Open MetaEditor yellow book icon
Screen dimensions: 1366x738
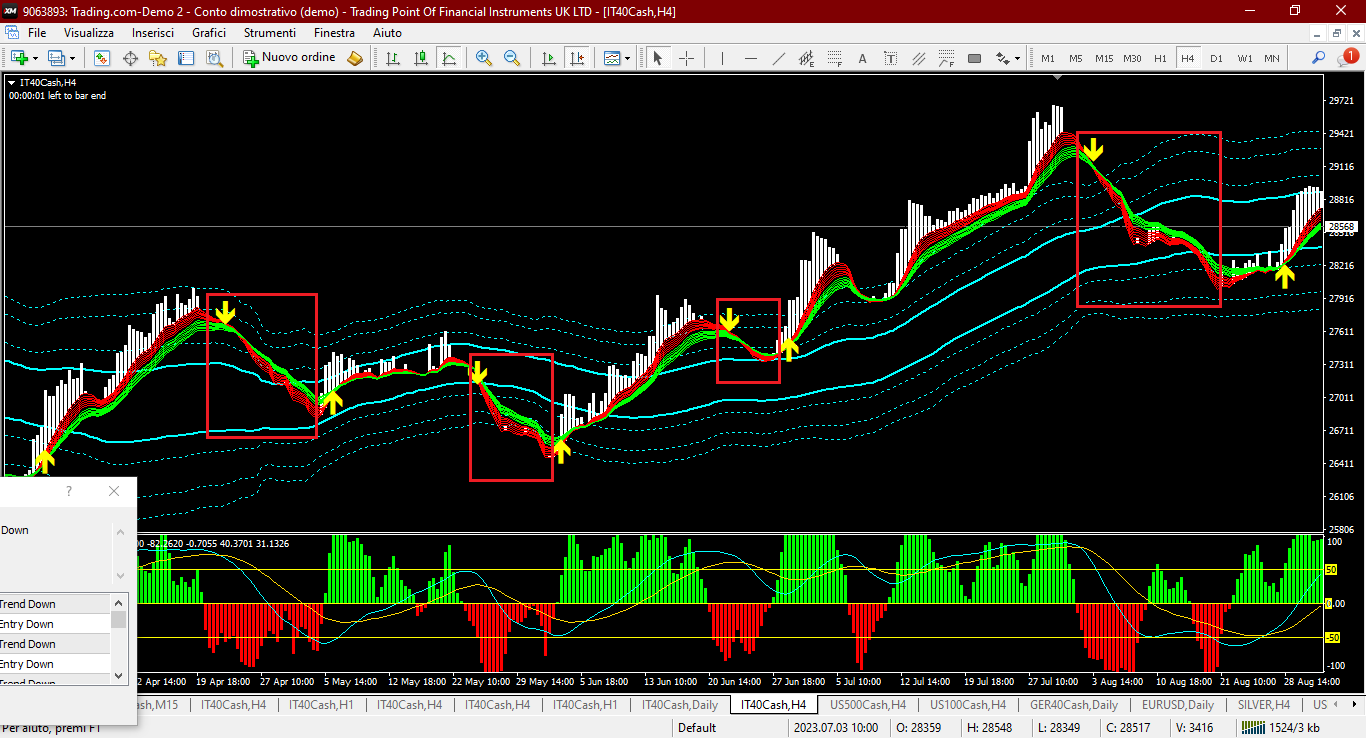(355, 58)
